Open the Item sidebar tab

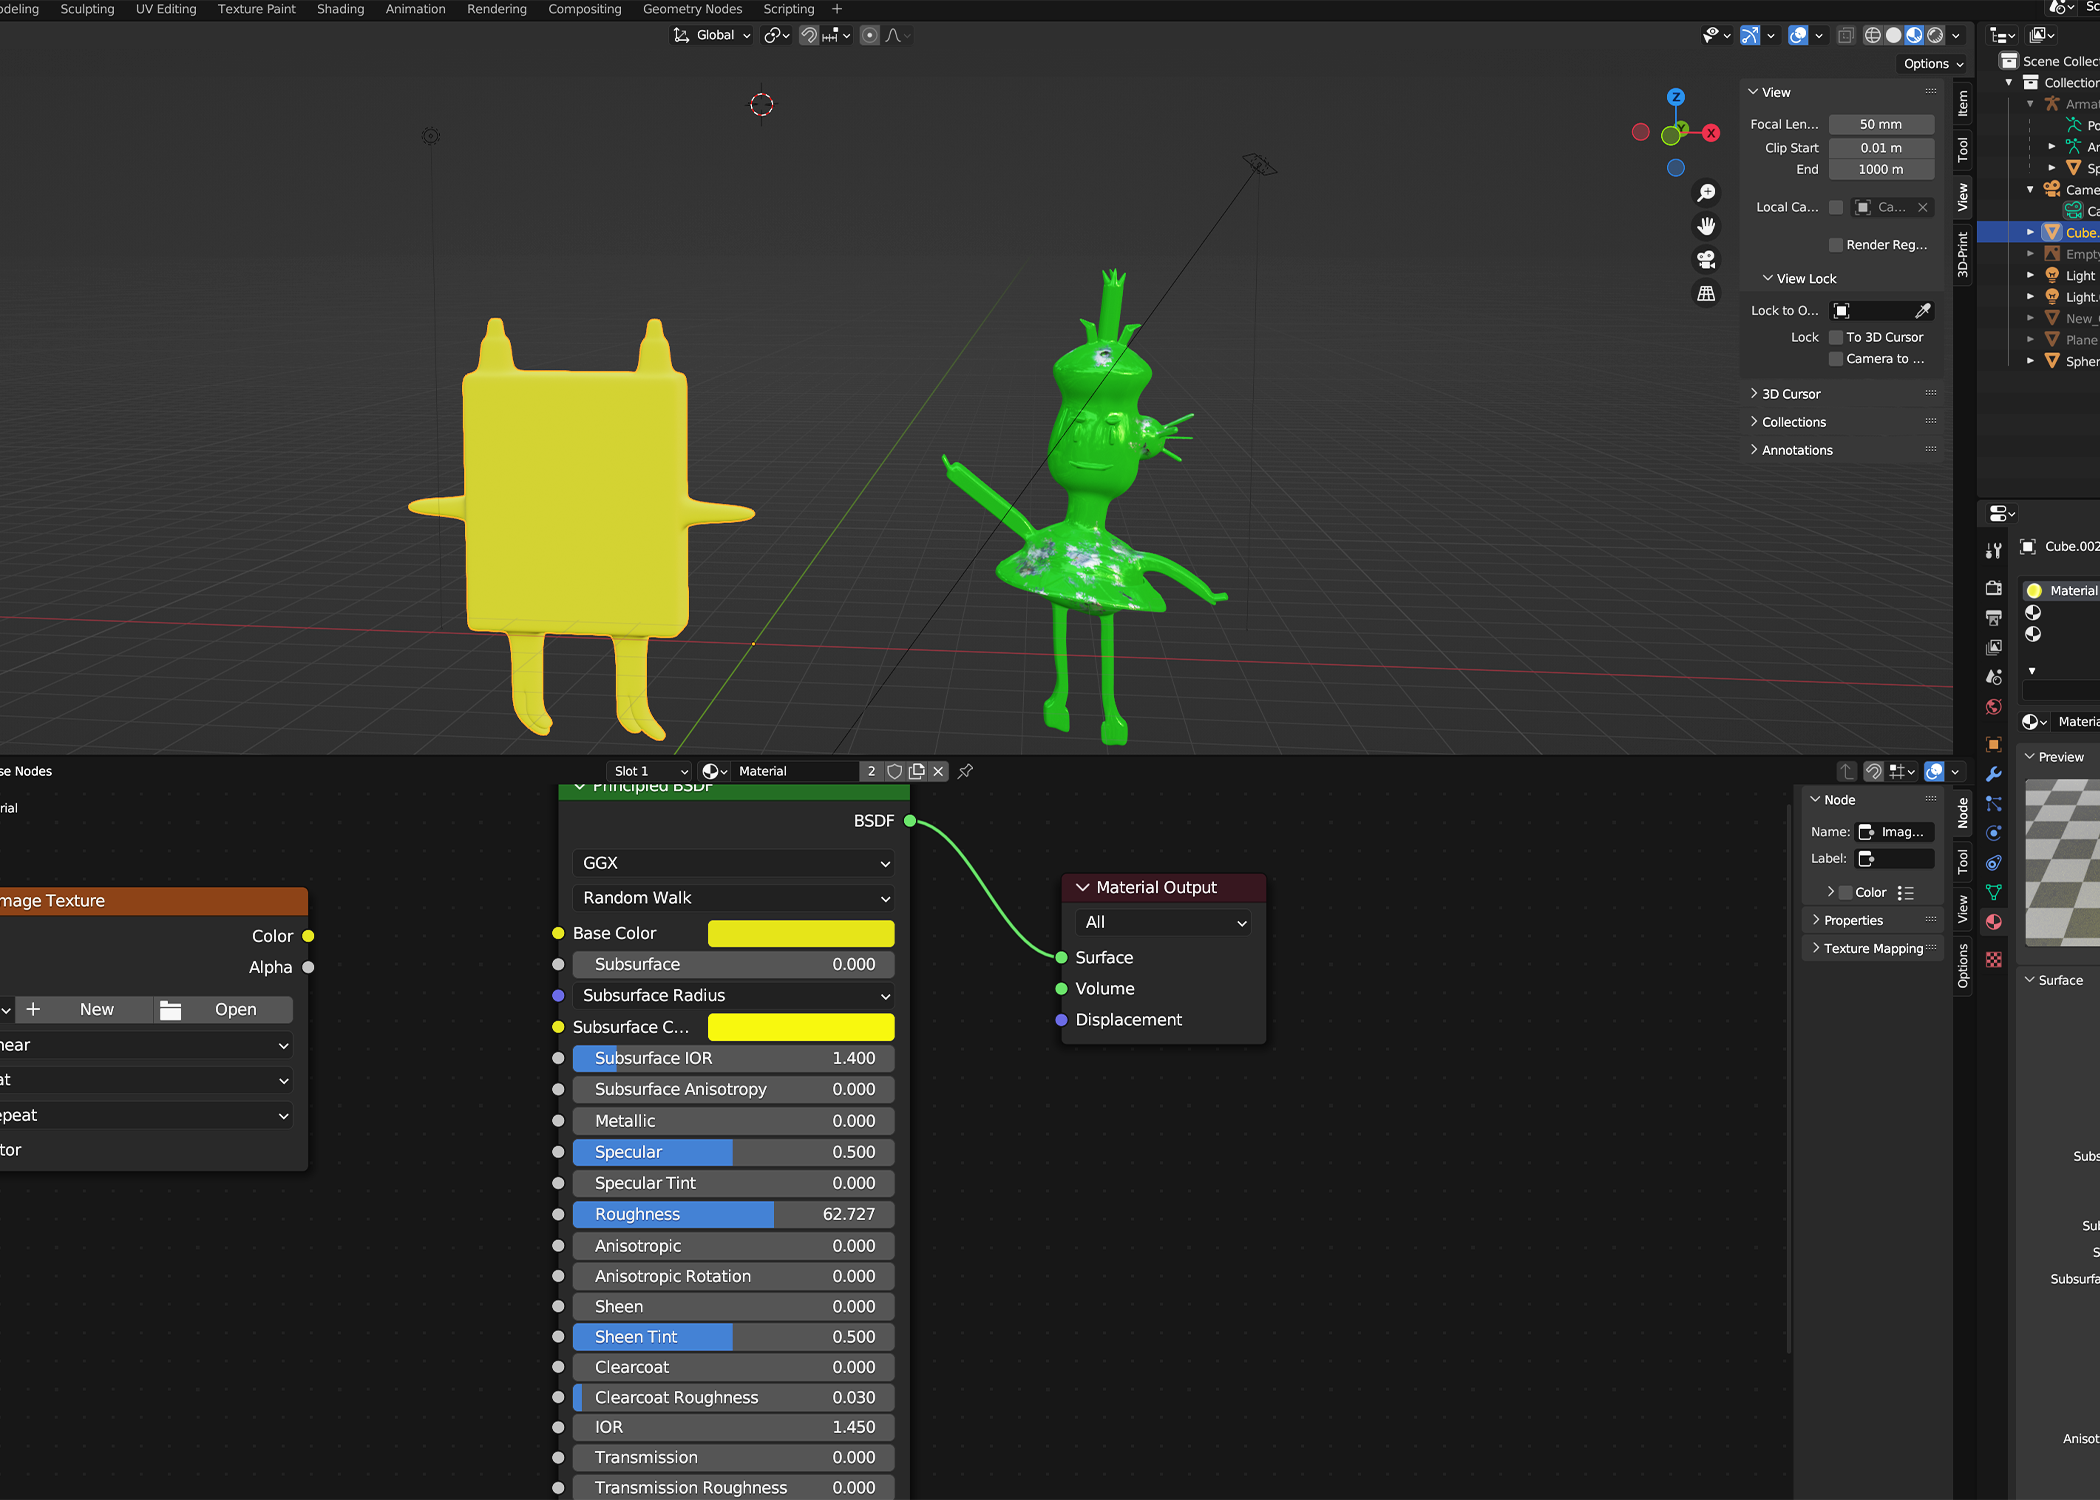(x=1963, y=104)
